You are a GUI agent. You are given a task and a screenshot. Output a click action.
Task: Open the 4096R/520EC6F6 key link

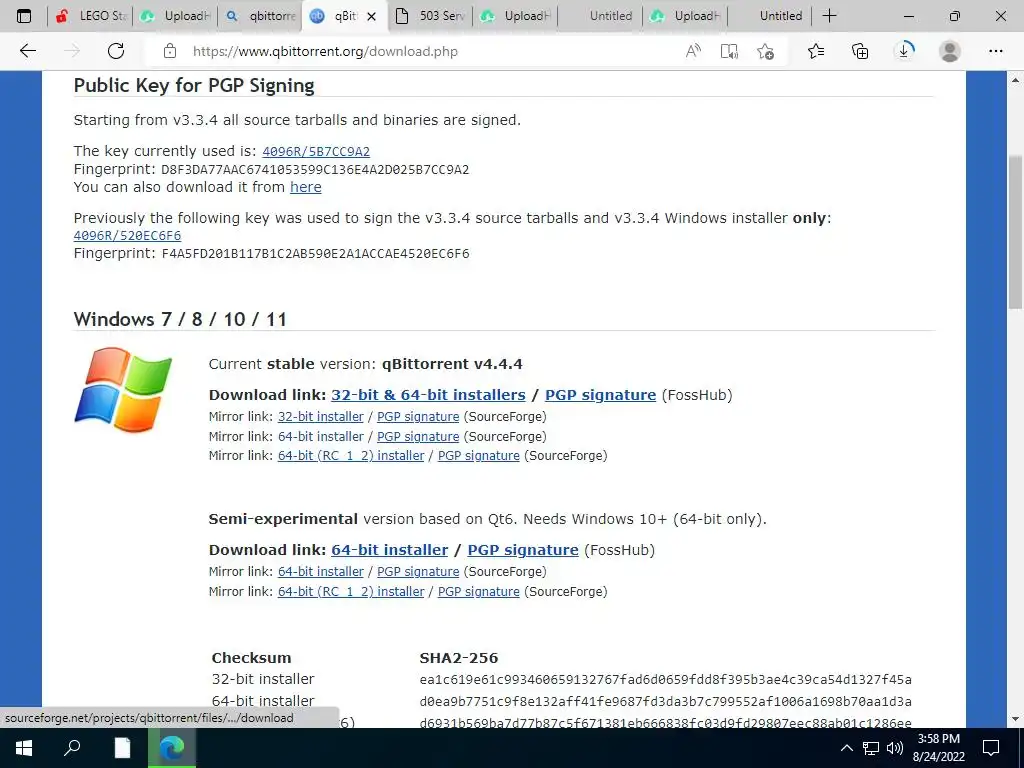(x=127, y=236)
